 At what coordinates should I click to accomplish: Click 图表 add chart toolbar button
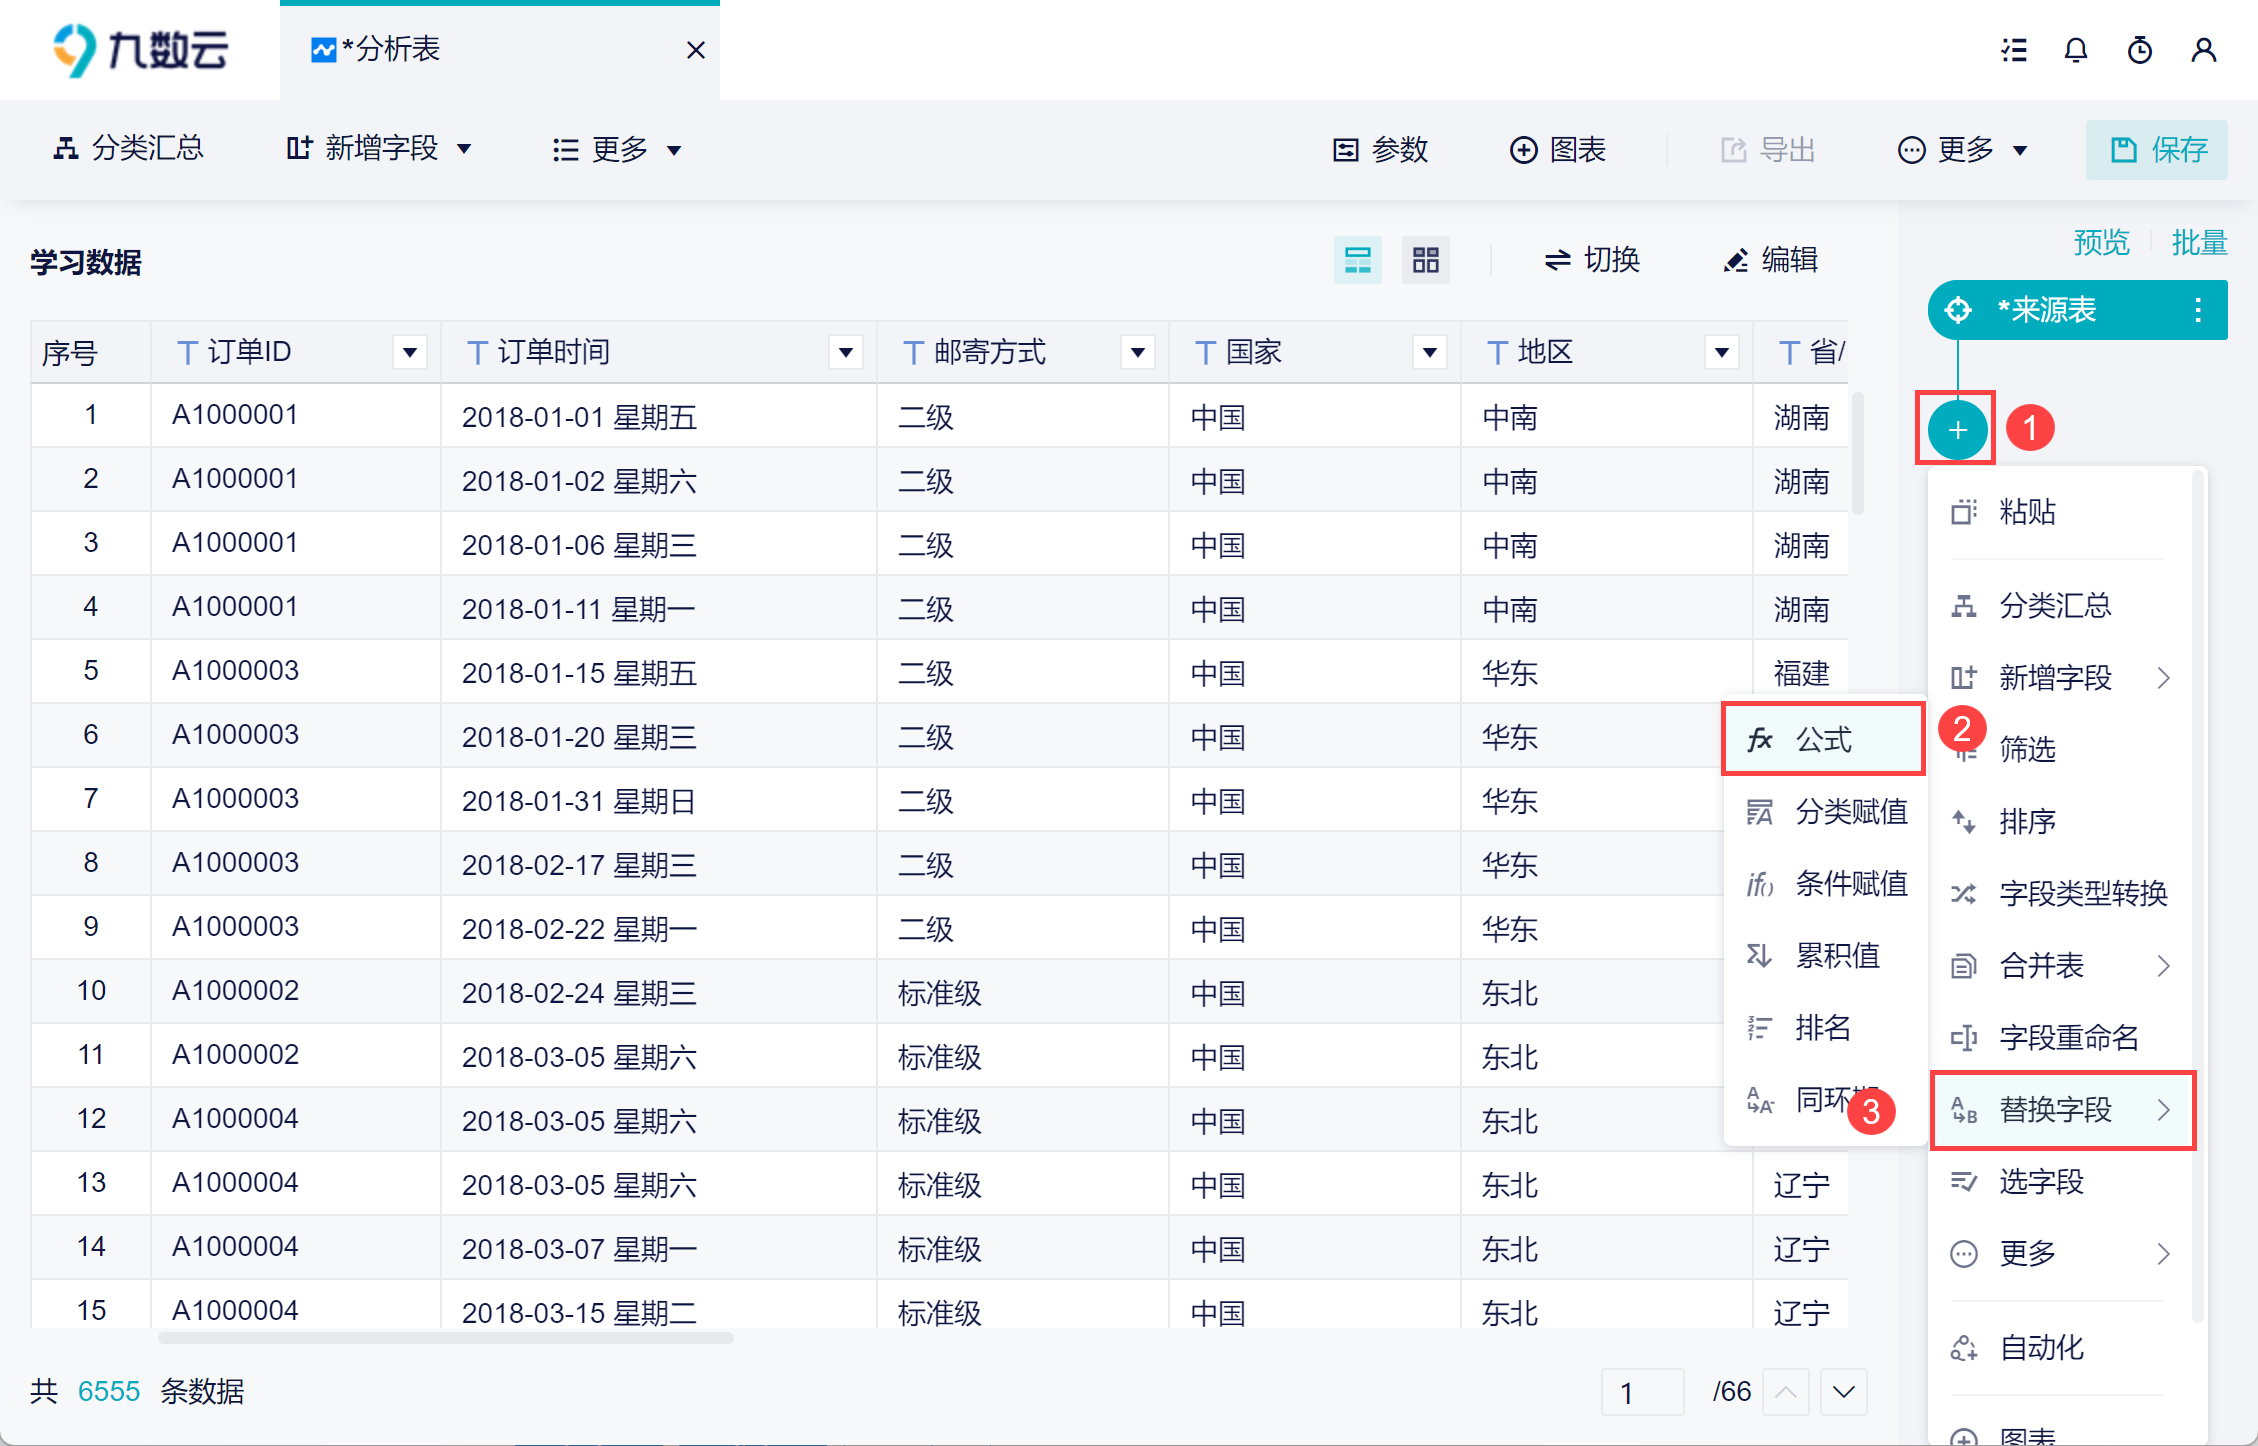[1558, 150]
